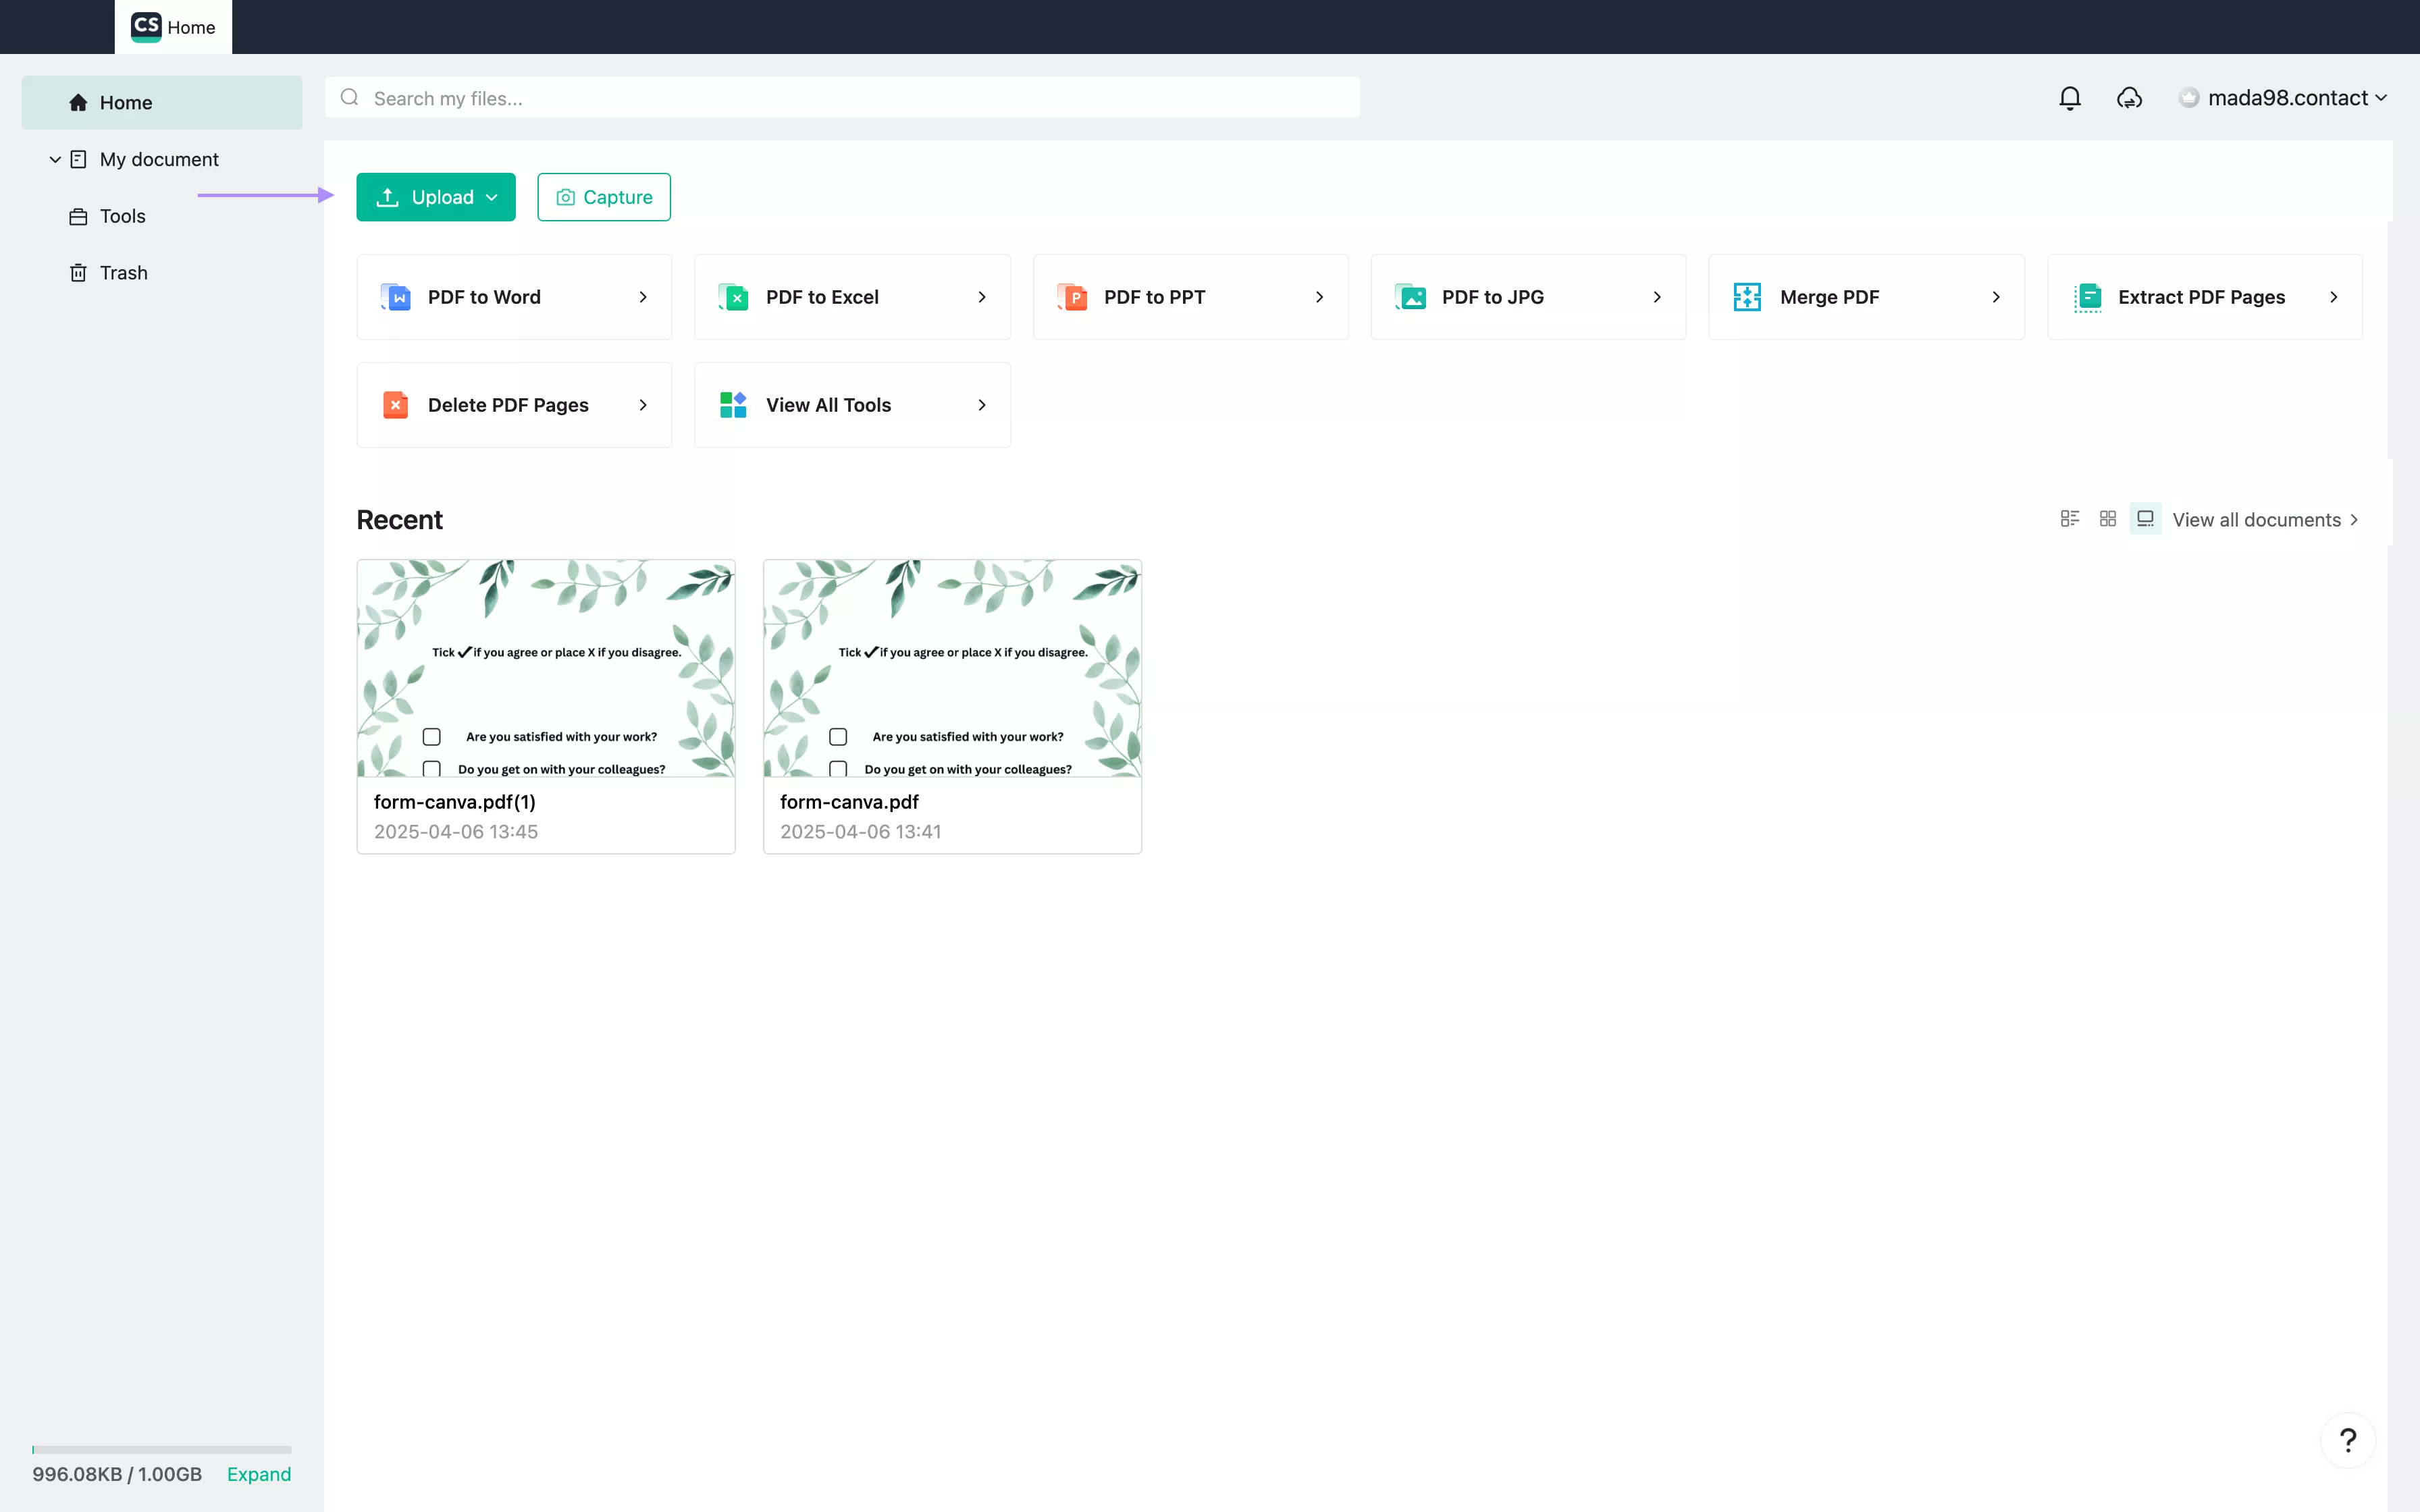Click the Capture button
Image resolution: width=2420 pixels, height=1512 pixels.
tap(604, 197)
